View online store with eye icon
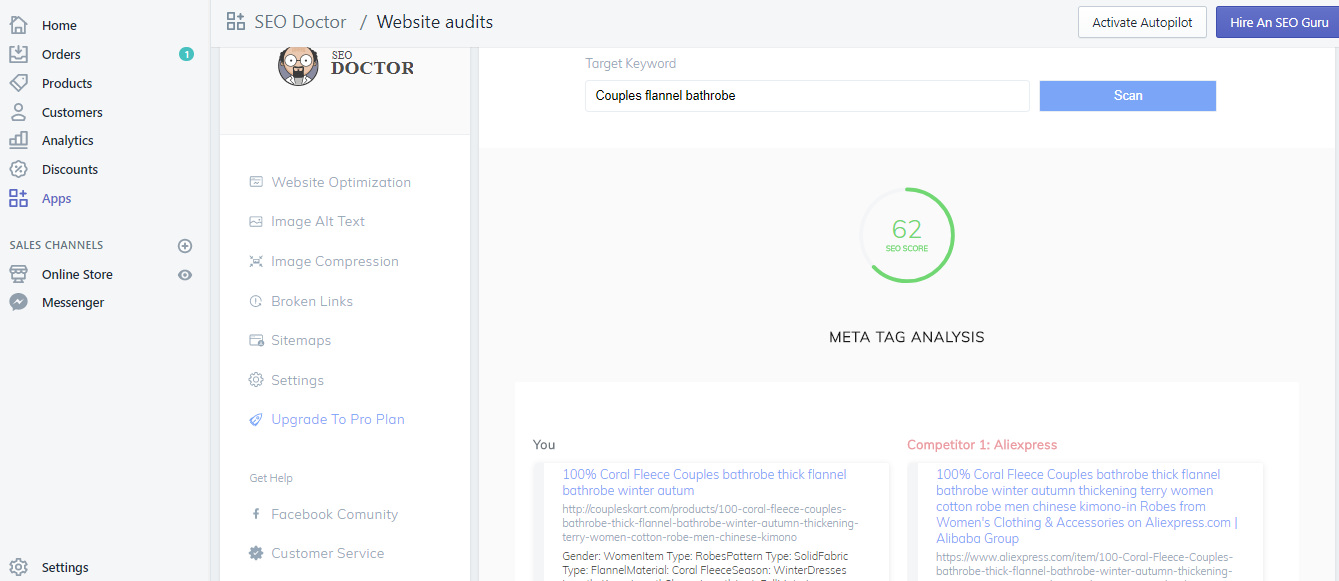This screenshot has height=581, width=1339. [x=185, y=274]
